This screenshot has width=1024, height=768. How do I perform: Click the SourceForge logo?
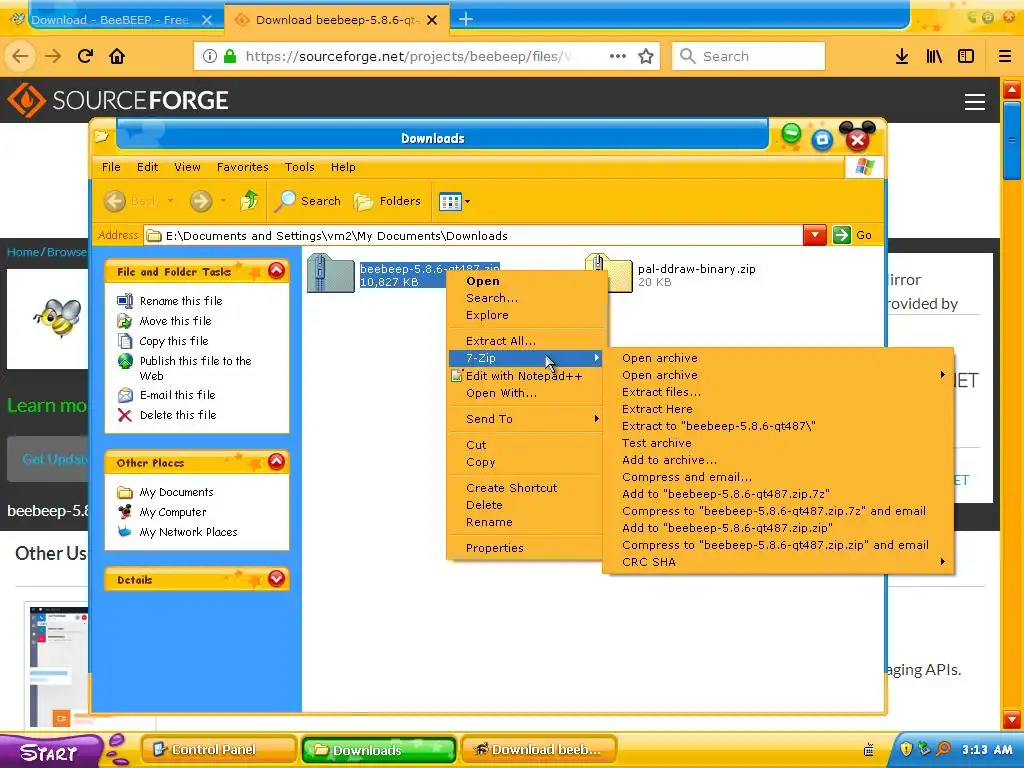tap(118, 100)
